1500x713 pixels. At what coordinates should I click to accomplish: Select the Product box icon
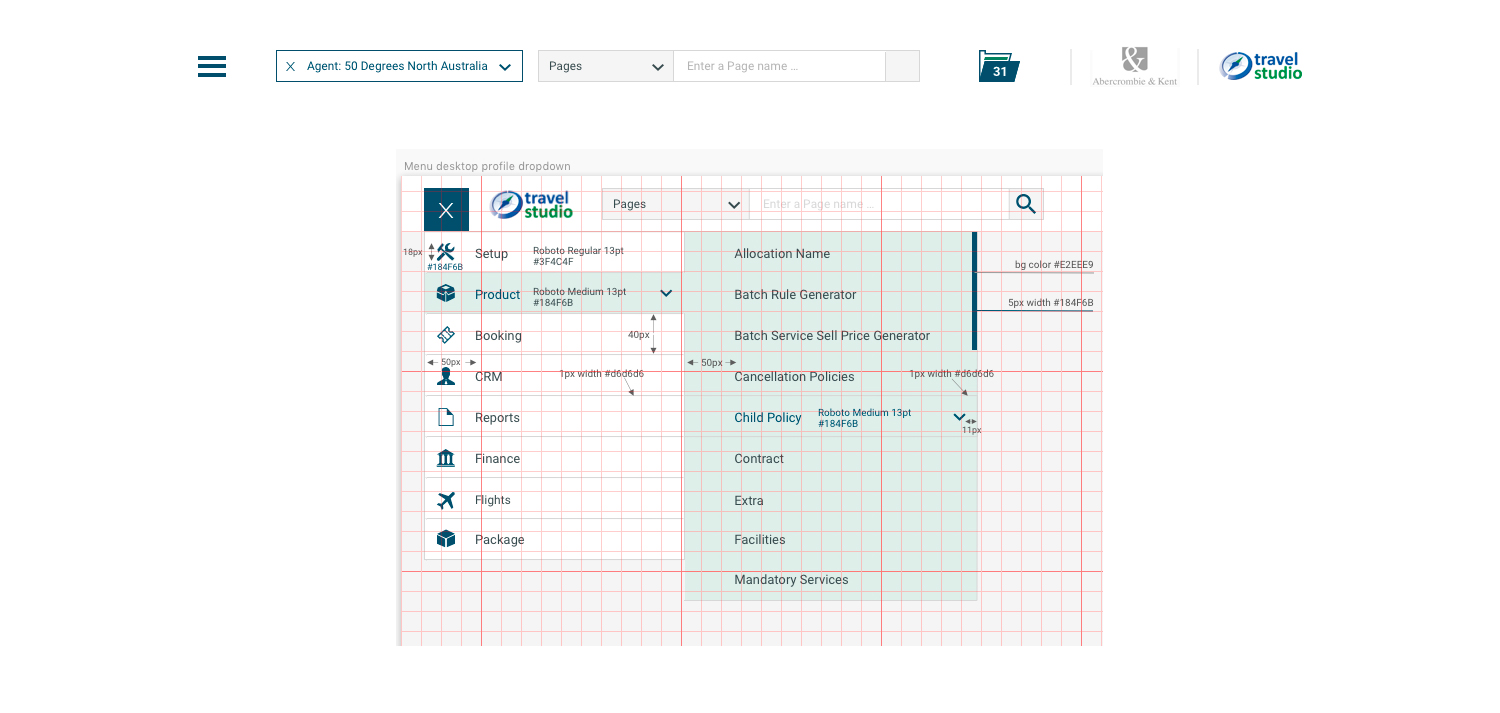pyautogui.click(x=446, y=293)
